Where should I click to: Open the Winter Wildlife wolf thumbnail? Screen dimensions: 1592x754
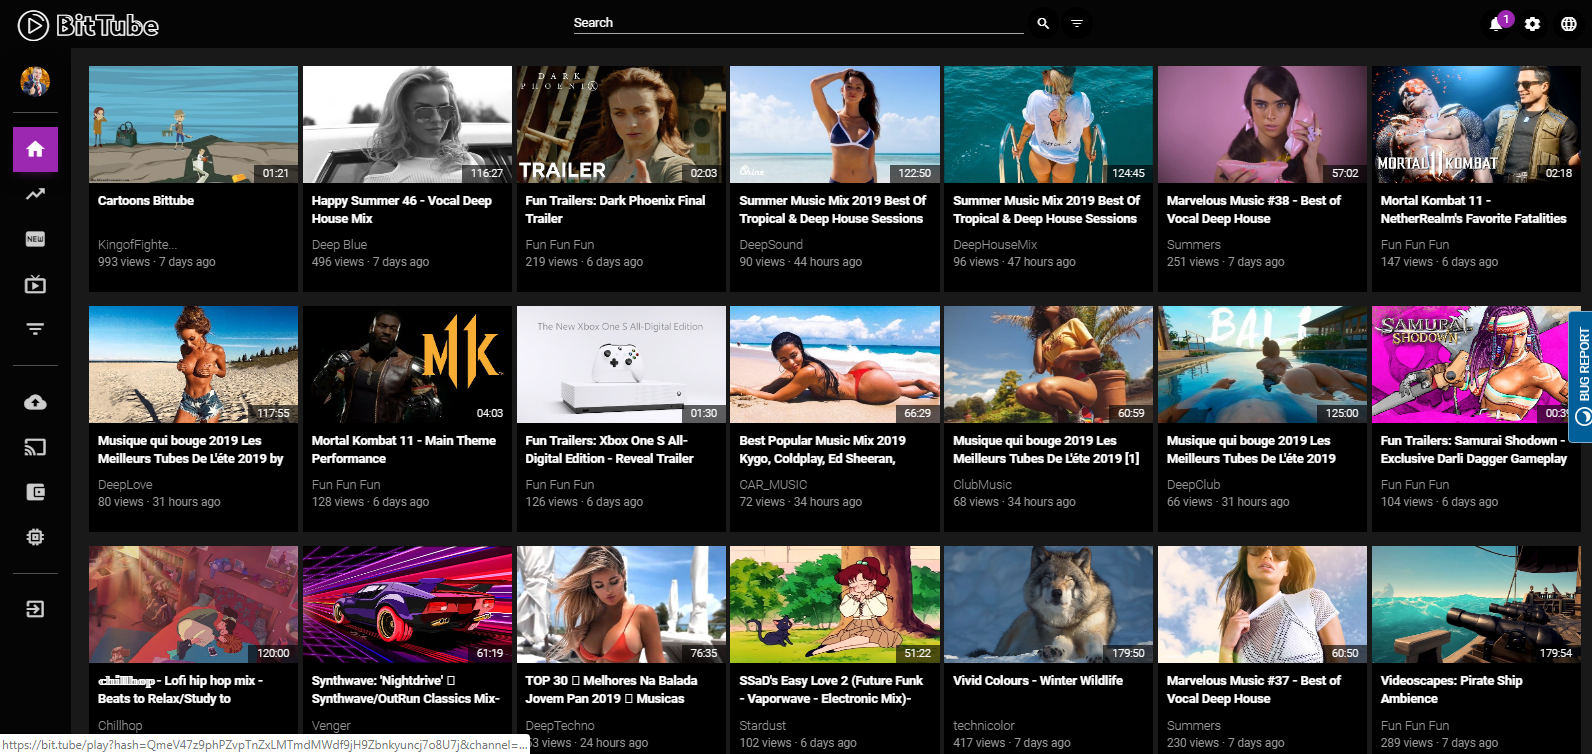pos(1048,604)
